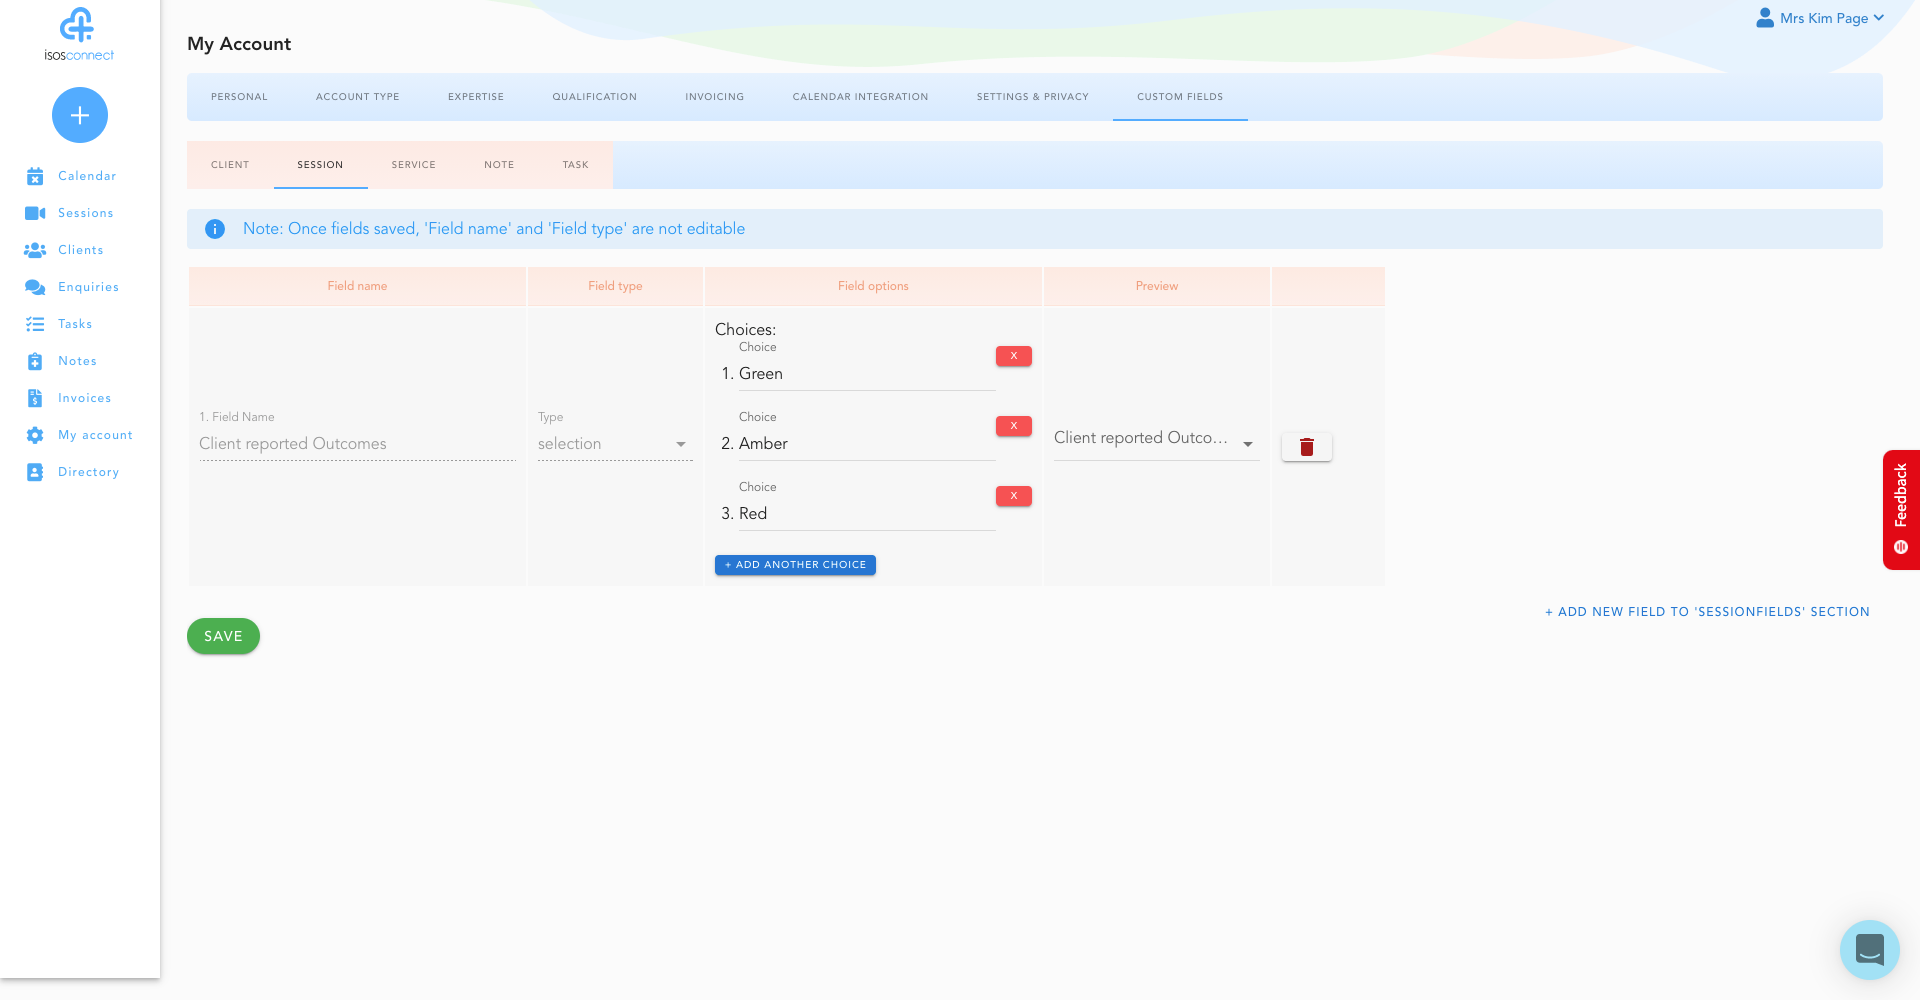Screen dimensions: 1920x1000
Task: Open the Invoices section icon
Action: [35, 398]
